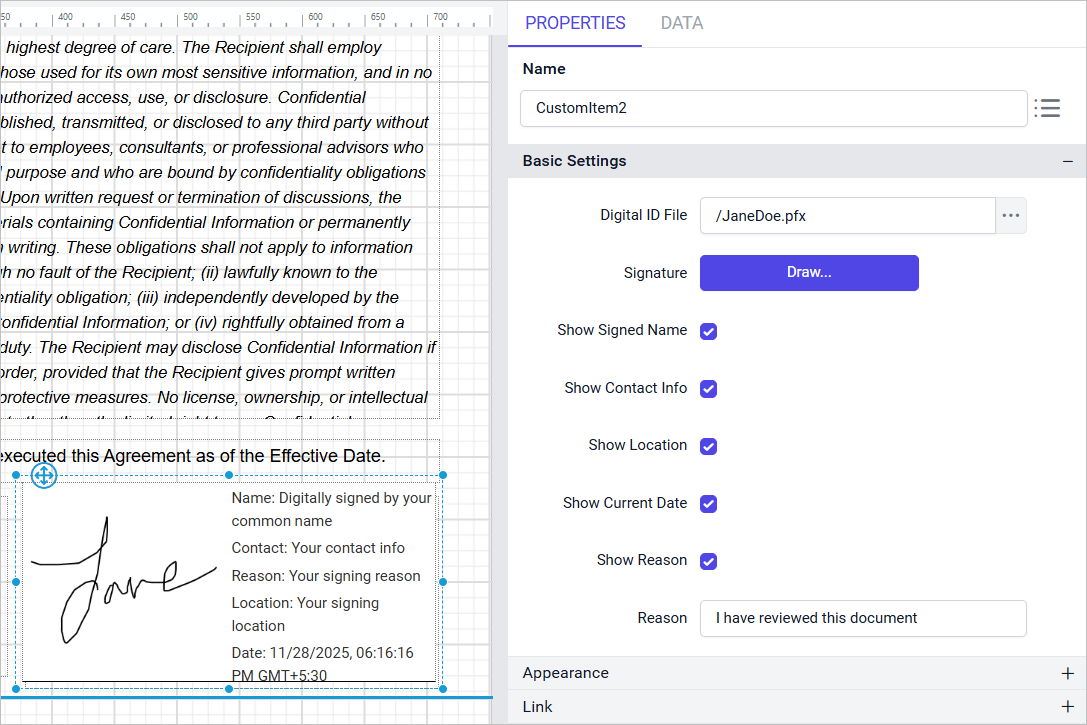Click the move handle on the signature item

click(44, 476)
